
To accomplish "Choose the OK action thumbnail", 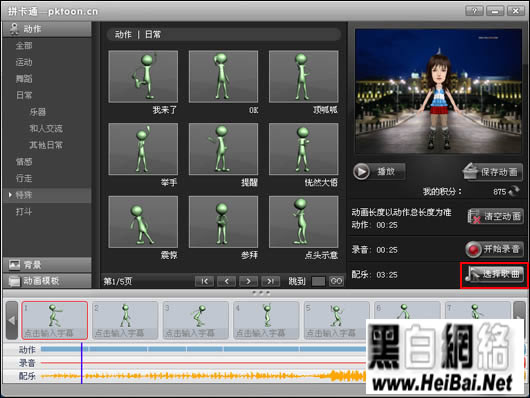I will click(223, 76).
